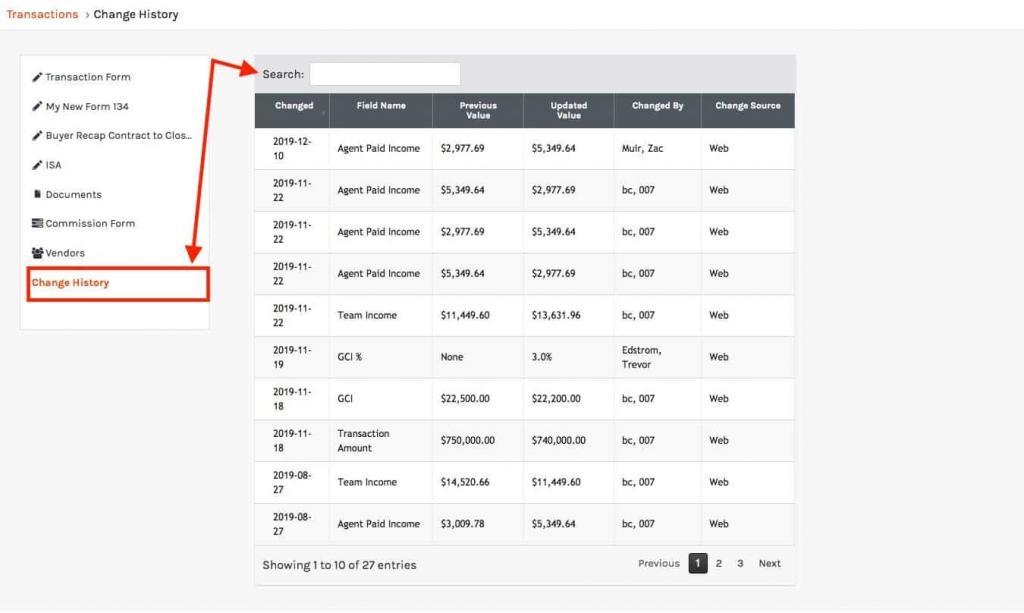The image size is (1024, 613).
Task: Open the Commission Form section
Action: 90,223
